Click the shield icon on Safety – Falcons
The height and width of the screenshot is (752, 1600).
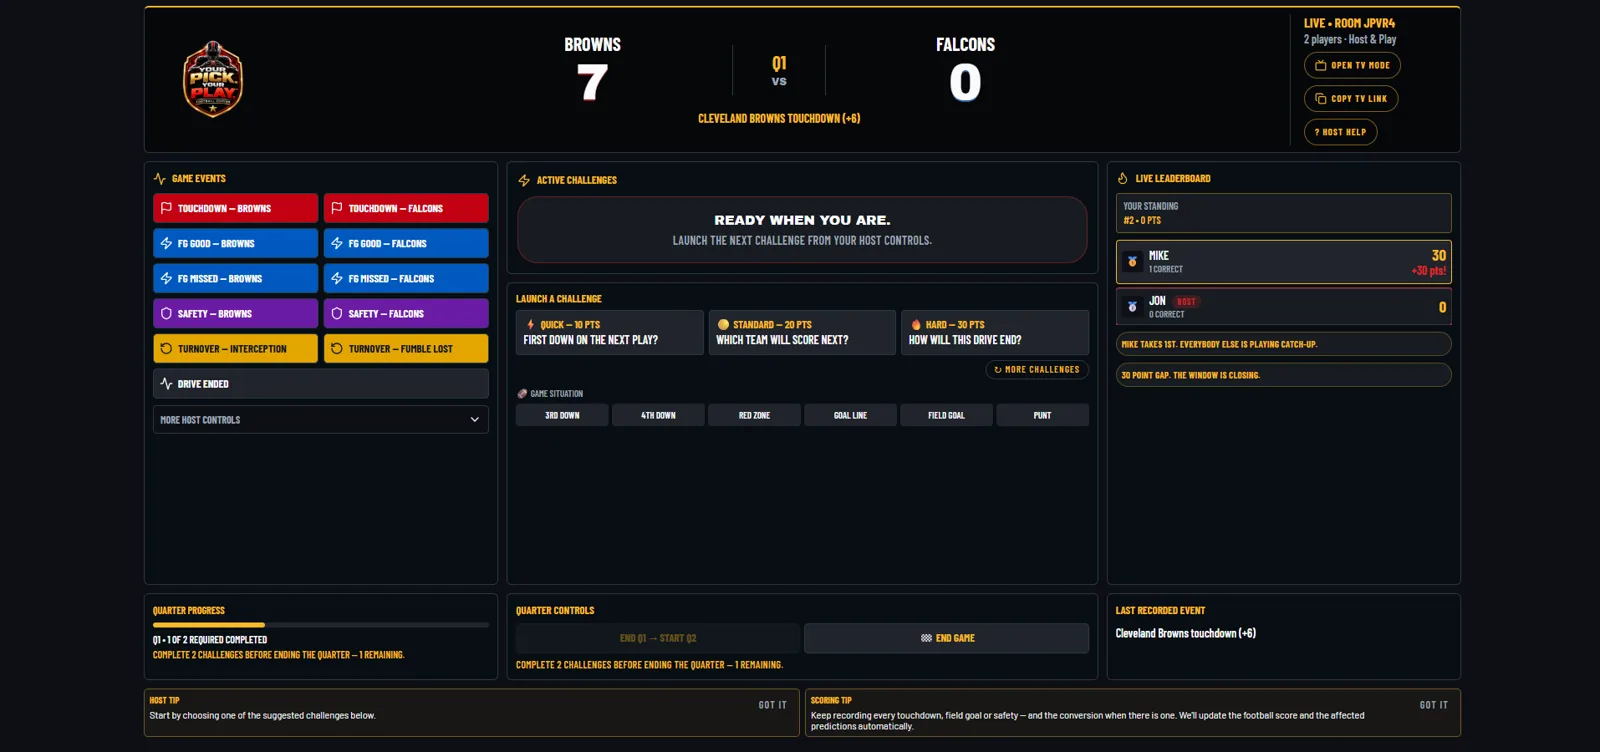coord(337,313)
